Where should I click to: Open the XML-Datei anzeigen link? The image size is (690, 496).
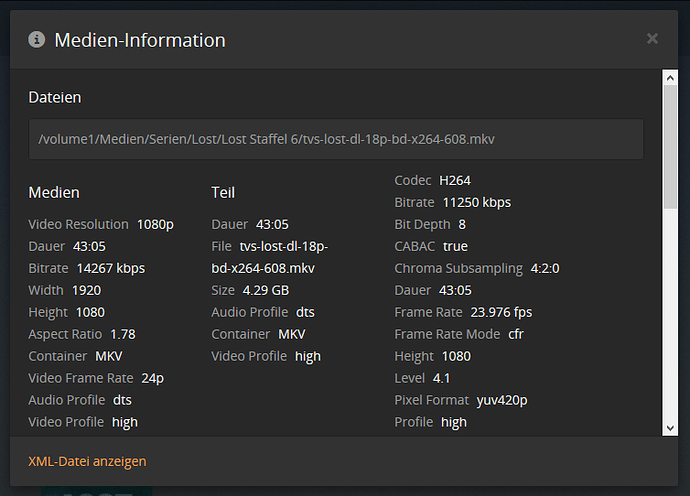(87, 461)
